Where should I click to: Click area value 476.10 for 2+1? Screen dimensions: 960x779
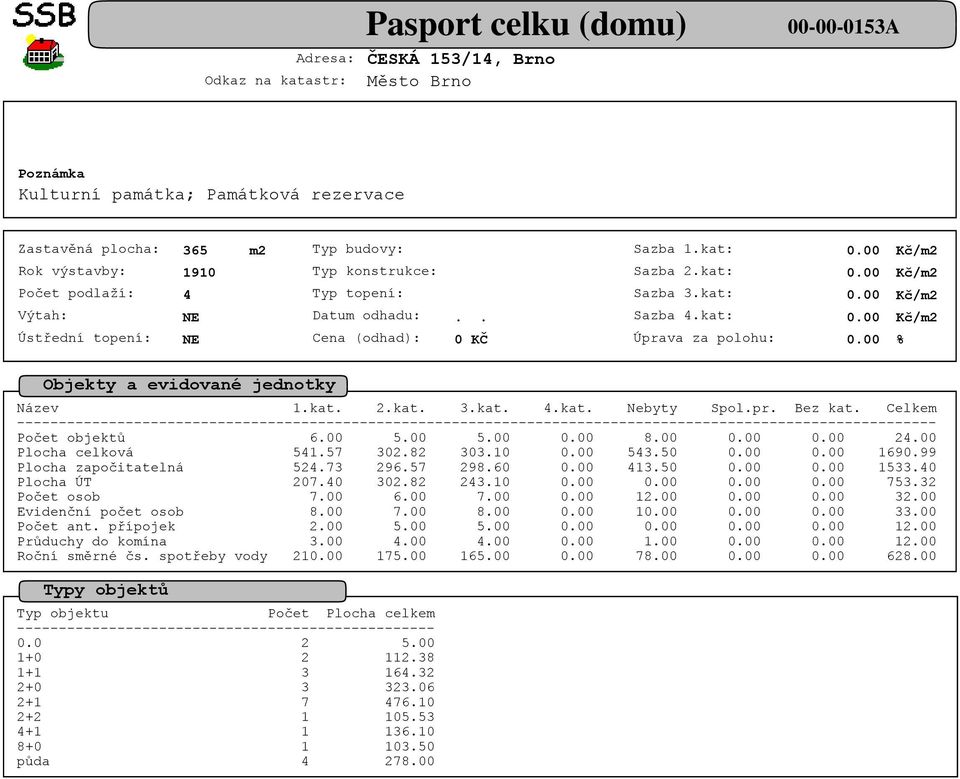pos(410,702)
